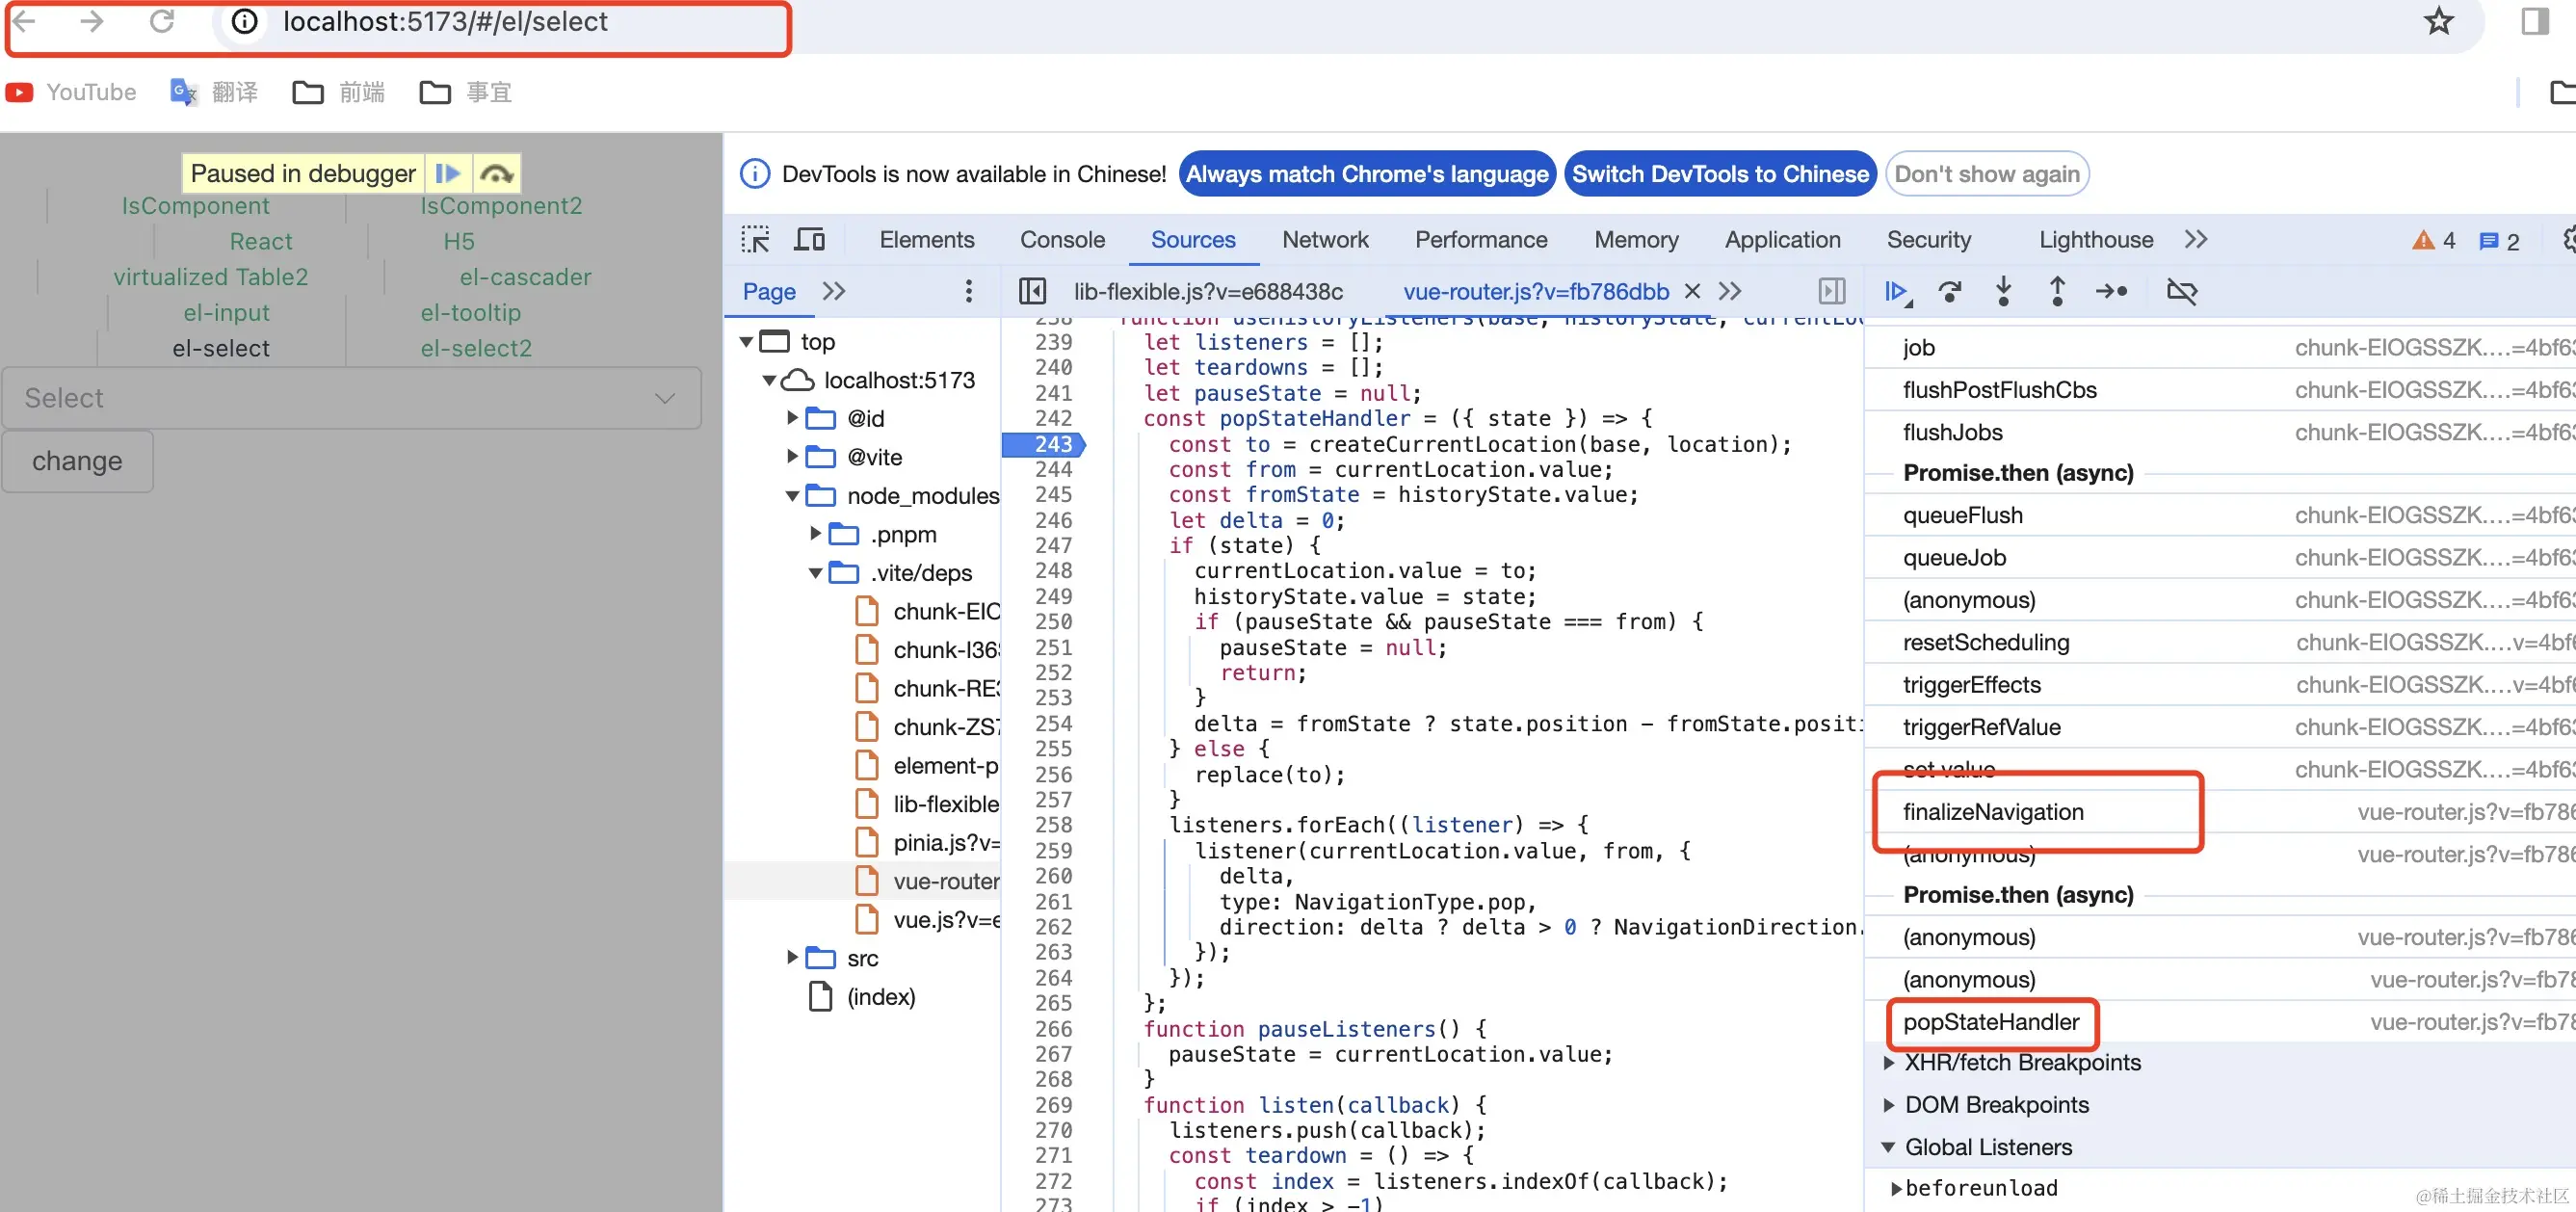Switch to the Console tab

click(x=1061, y=240)
